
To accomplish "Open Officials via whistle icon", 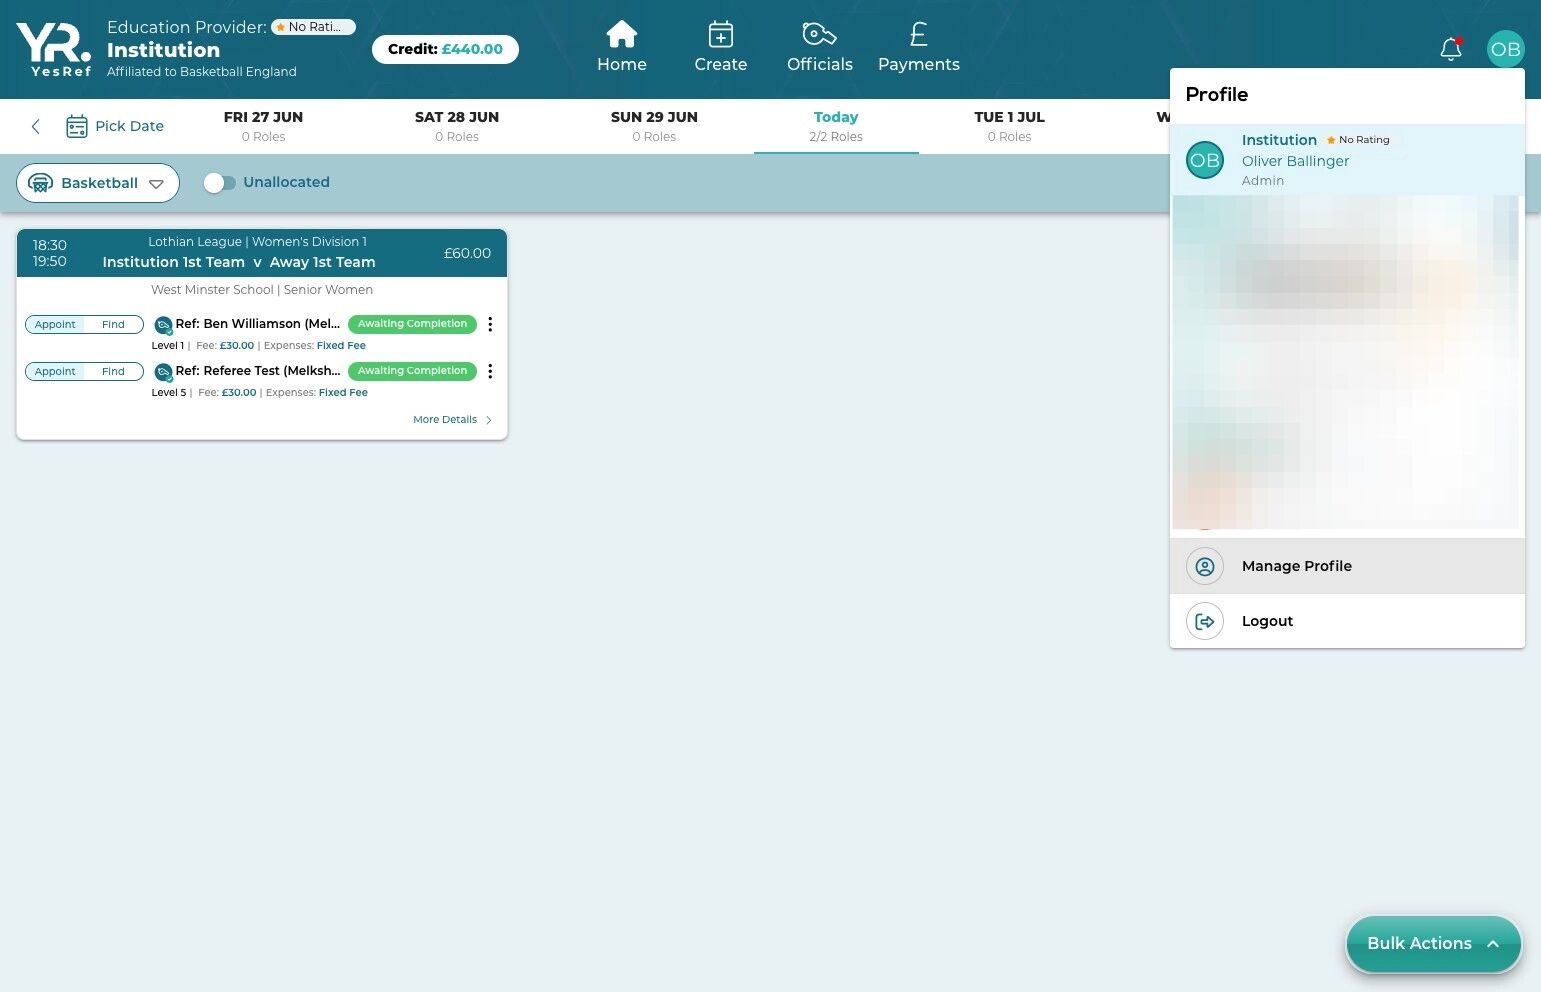I will [x=819, y=35].
